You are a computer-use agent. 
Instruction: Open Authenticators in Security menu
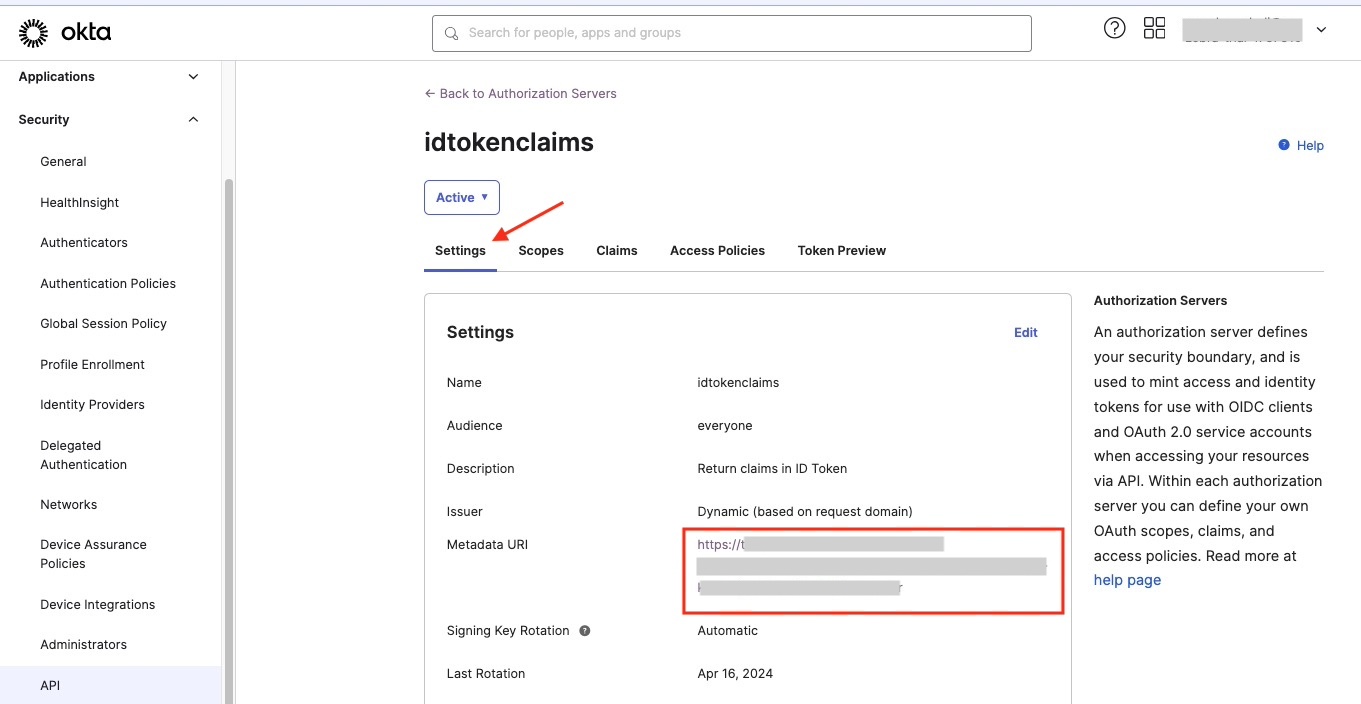pyautogui.click(x=84, y=243)
